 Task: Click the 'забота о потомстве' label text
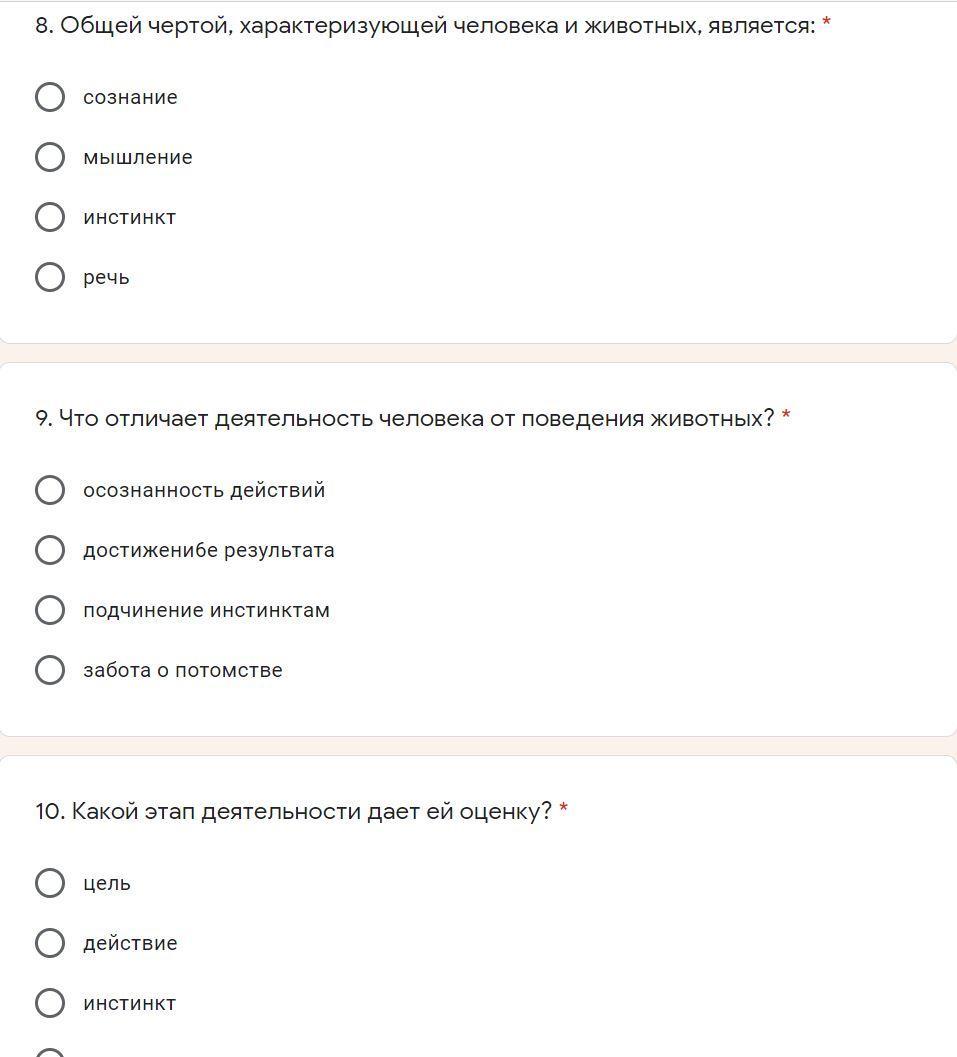click(183, 670)
